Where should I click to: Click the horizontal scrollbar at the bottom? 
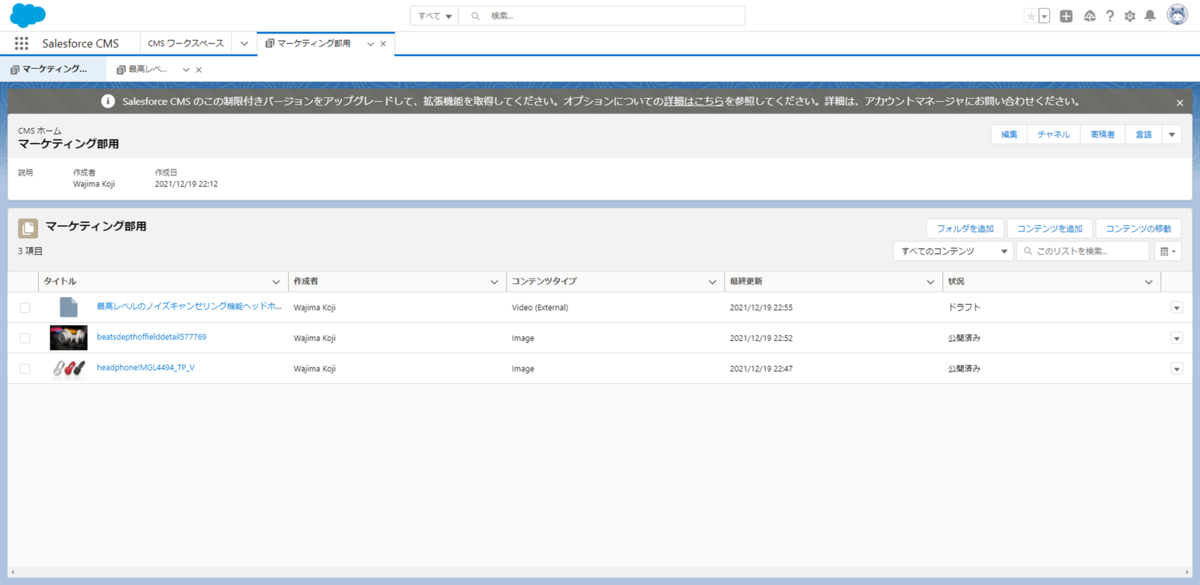pyautogui.click(x=600, y=574)
